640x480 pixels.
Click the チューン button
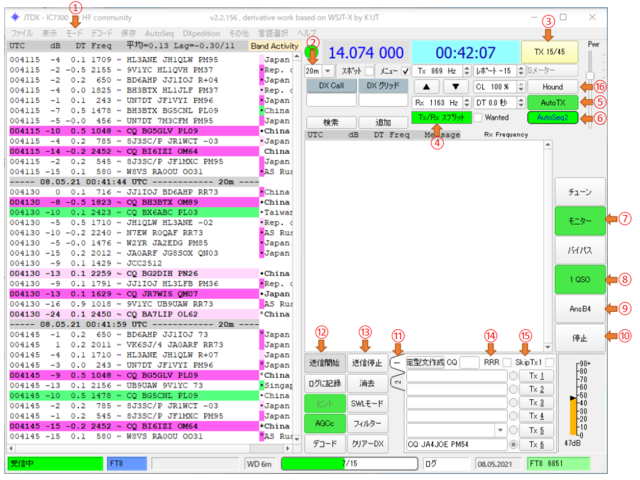580,191
